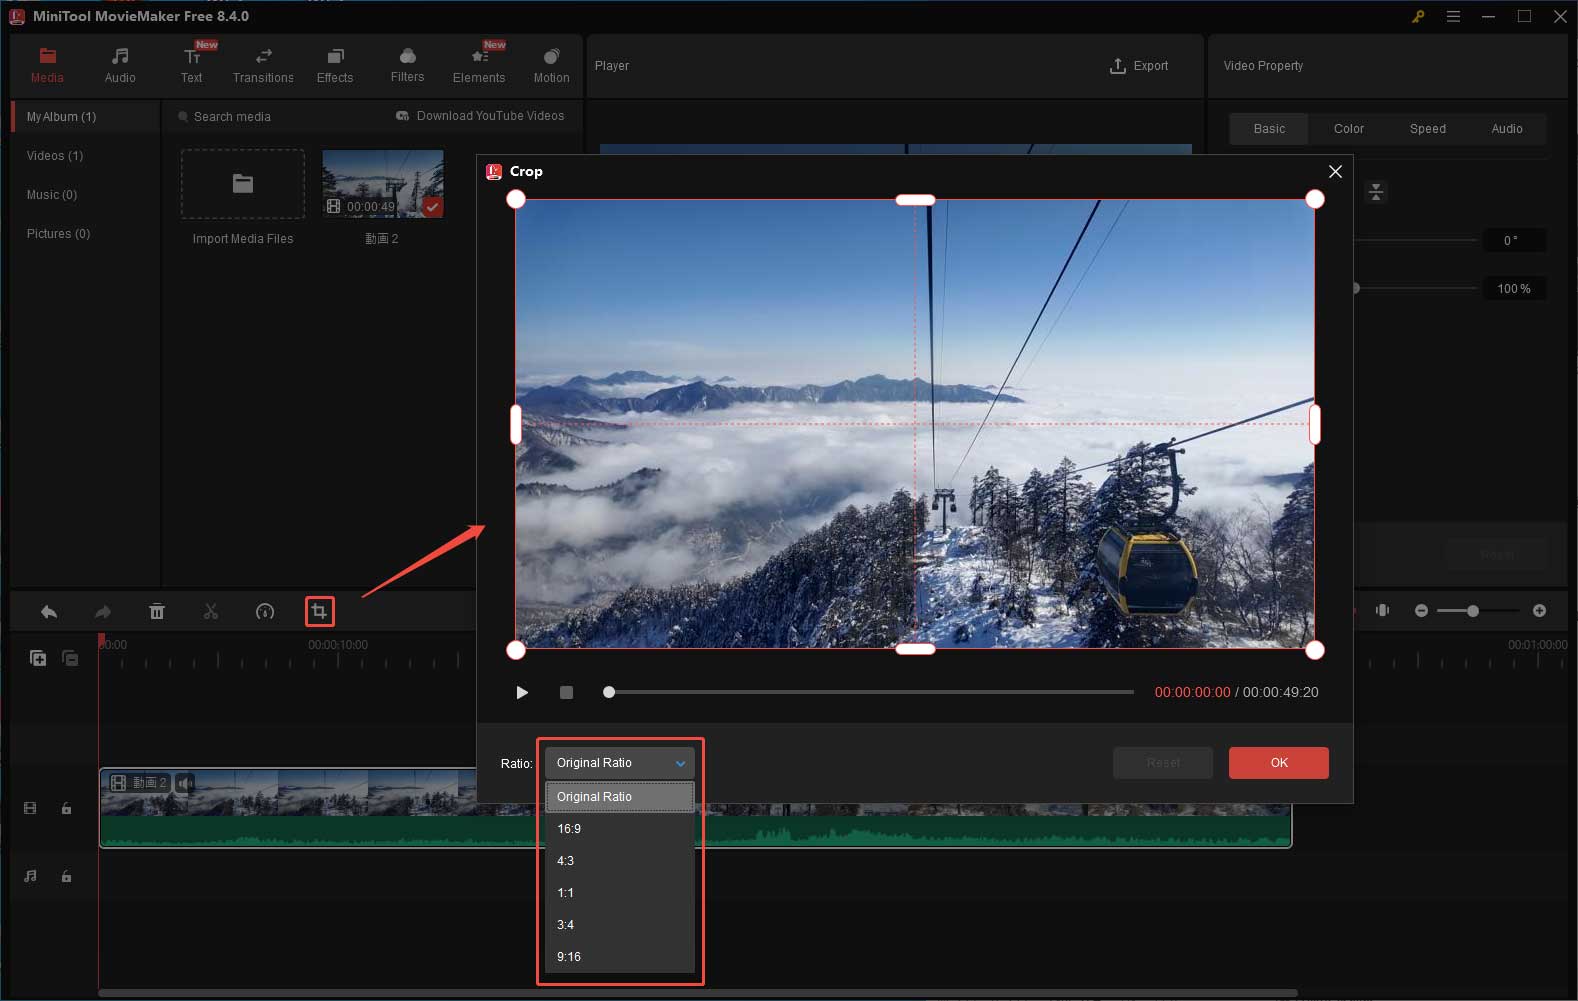This screenshot has width=1578, height=1001.
Task: Open the hamburger menu
Action: coord(1453,16)
